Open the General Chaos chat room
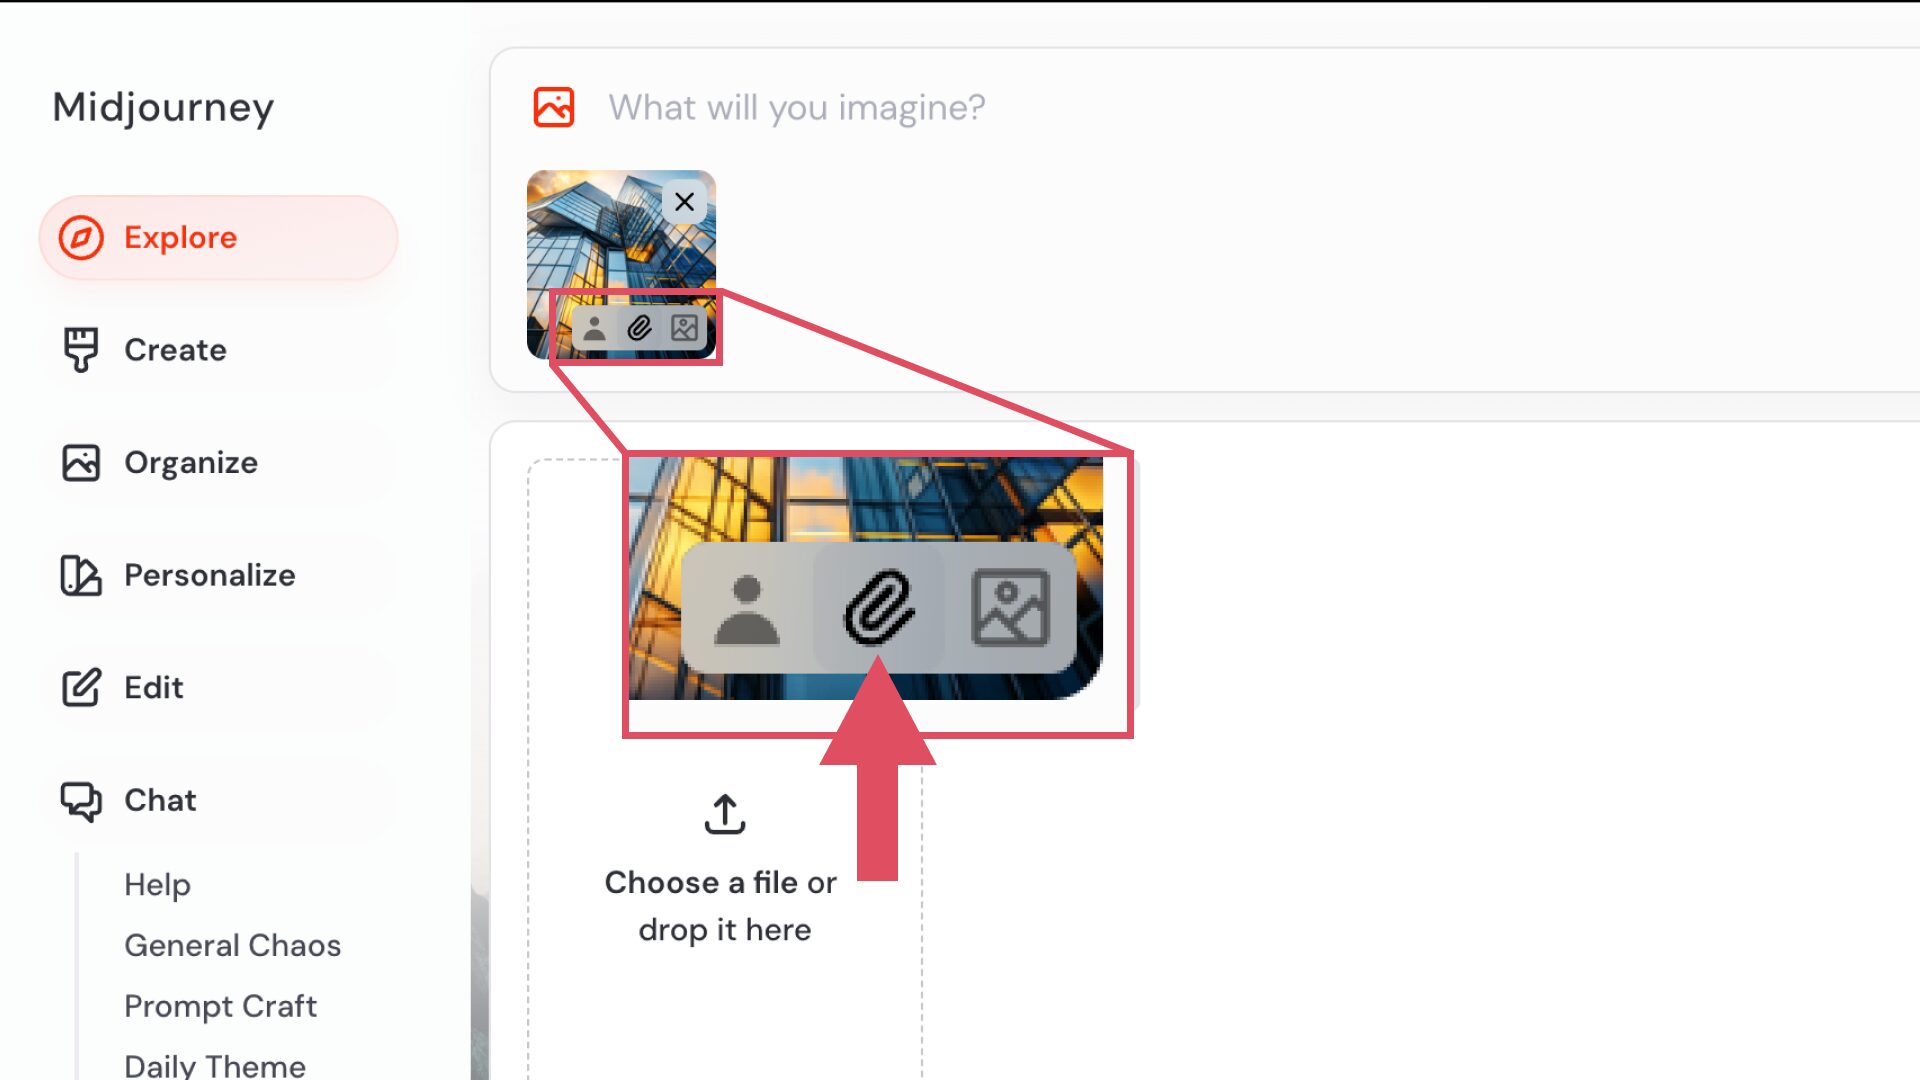The image size is (1920, 1080). pos(232,945)
